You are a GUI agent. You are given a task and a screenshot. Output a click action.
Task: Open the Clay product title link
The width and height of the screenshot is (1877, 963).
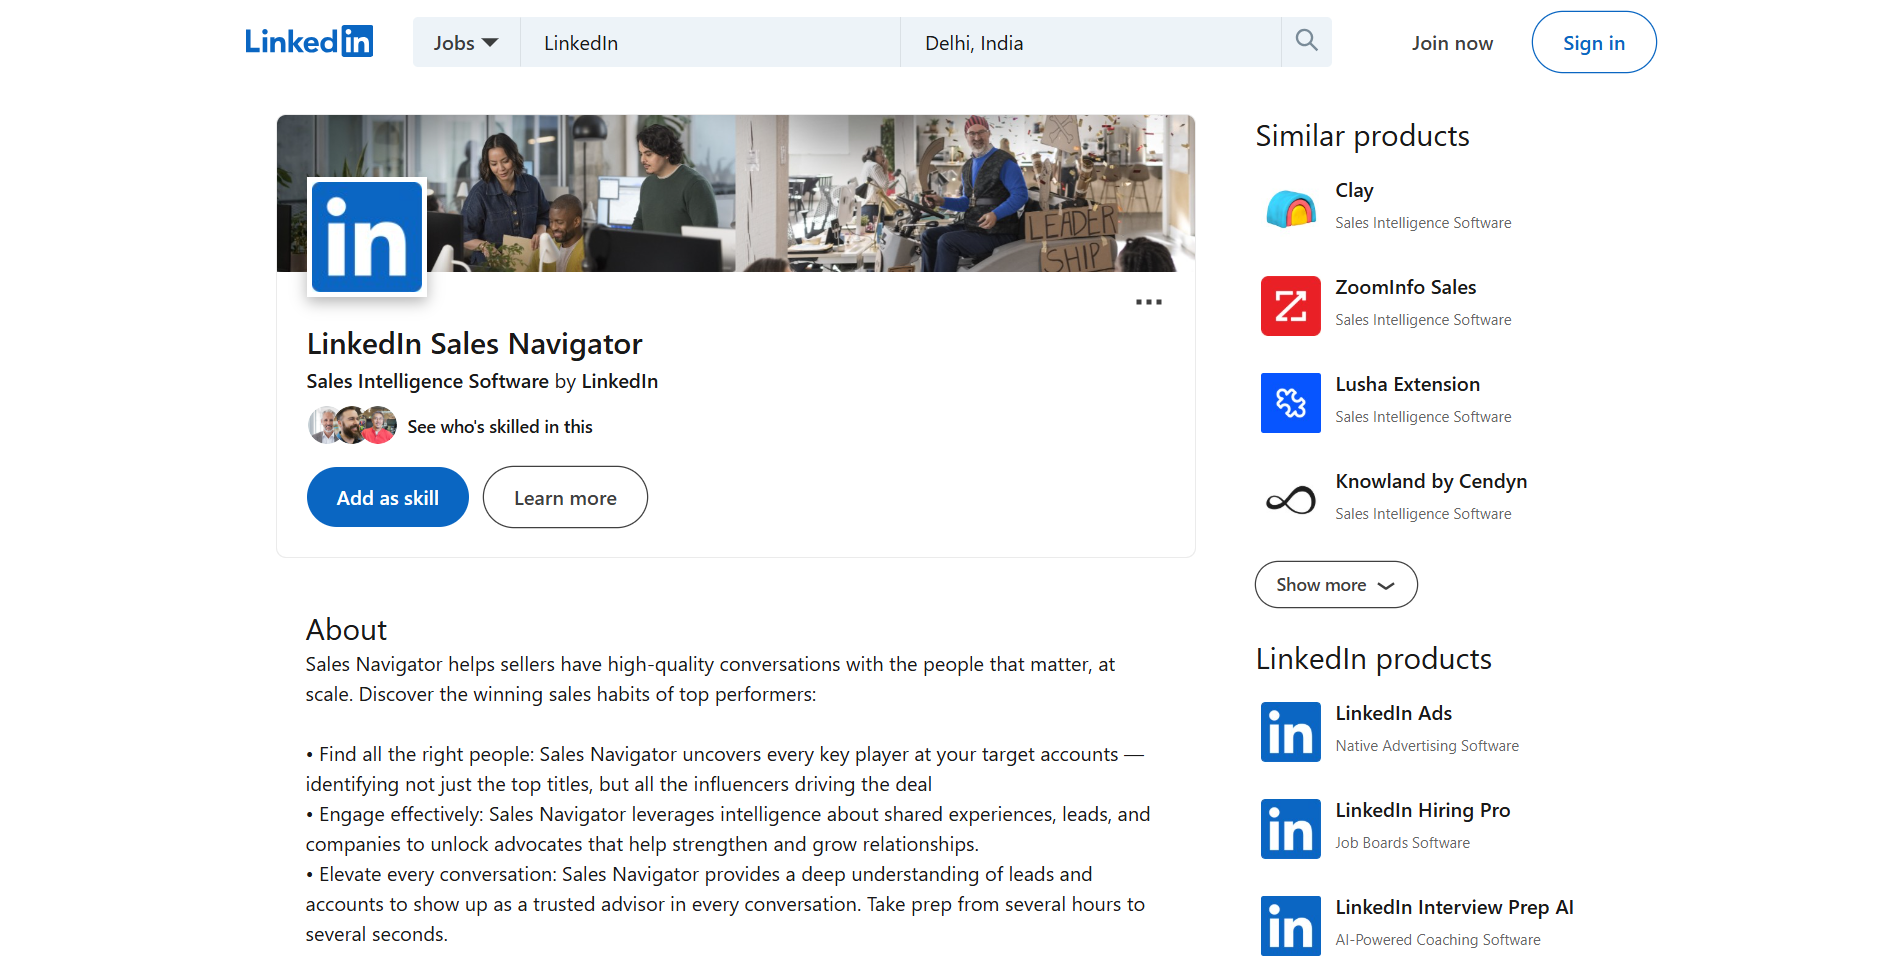click(1354, 190)
